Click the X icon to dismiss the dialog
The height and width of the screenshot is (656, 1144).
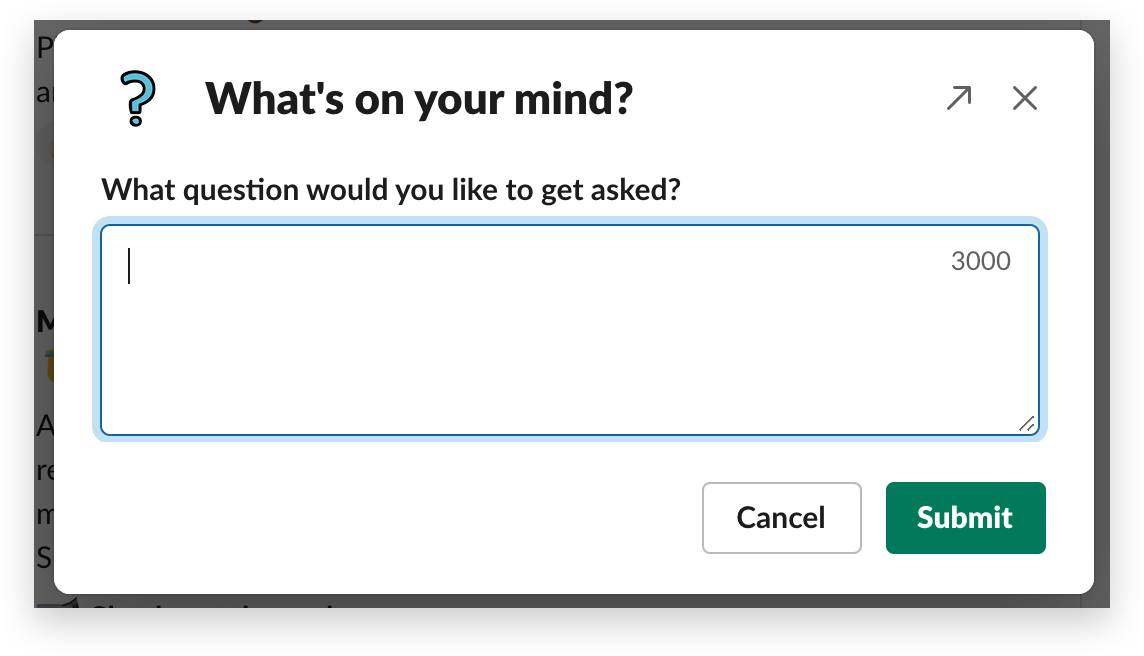1024,98
